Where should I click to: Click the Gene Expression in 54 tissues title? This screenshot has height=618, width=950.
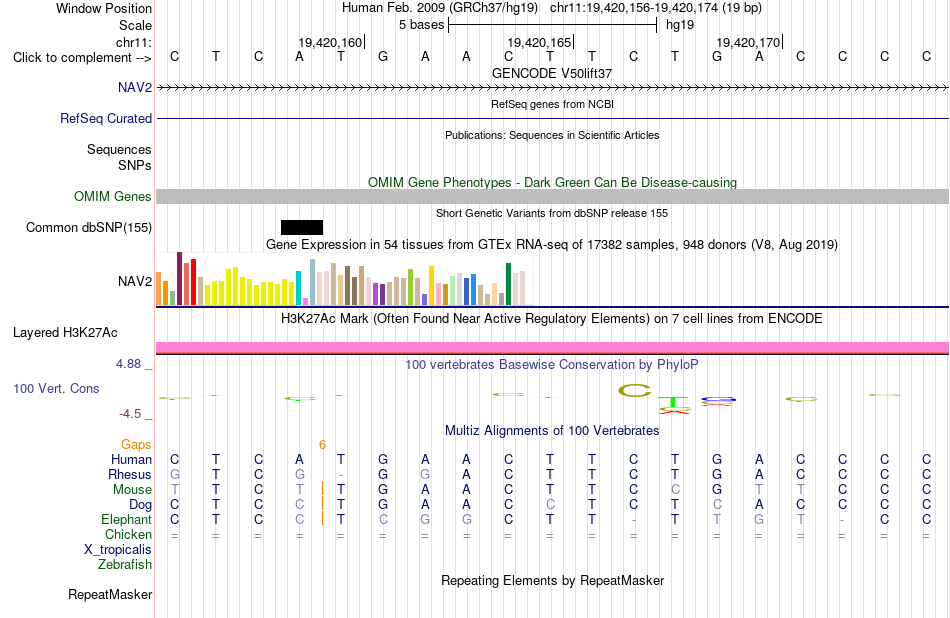click(x=552, y=245)
